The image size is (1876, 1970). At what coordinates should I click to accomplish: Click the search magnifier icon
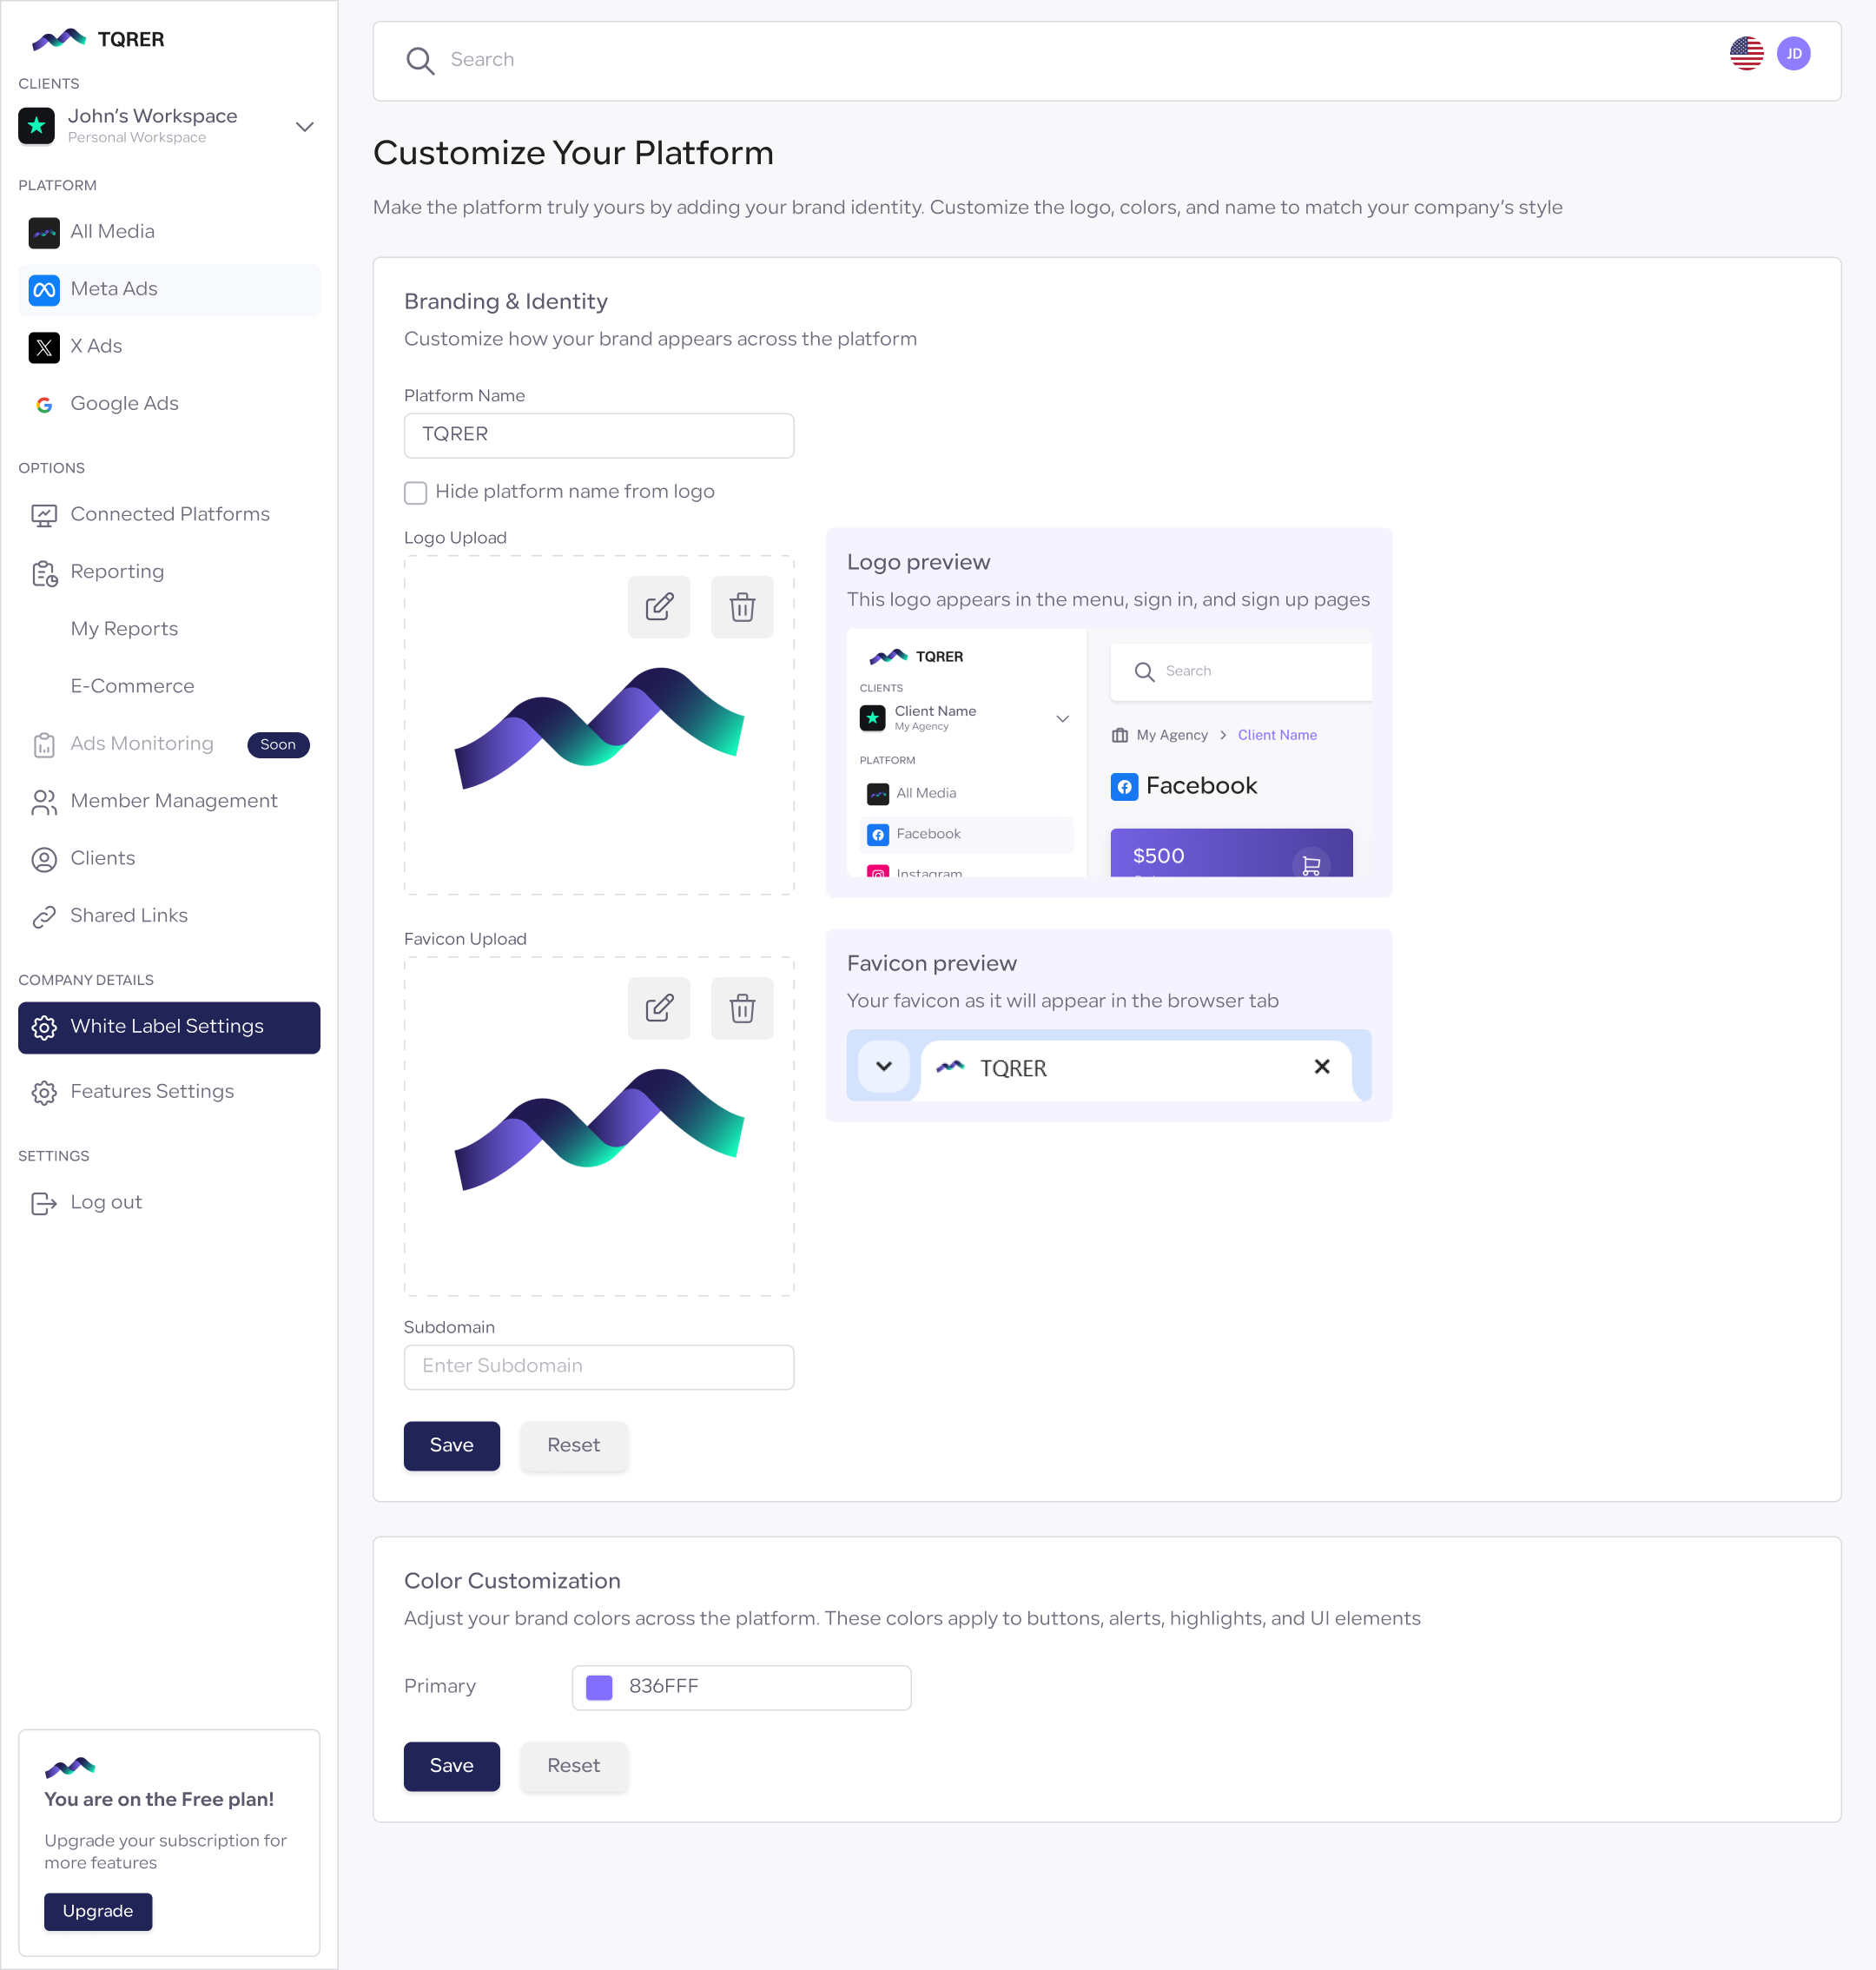(x=420, y=61)
